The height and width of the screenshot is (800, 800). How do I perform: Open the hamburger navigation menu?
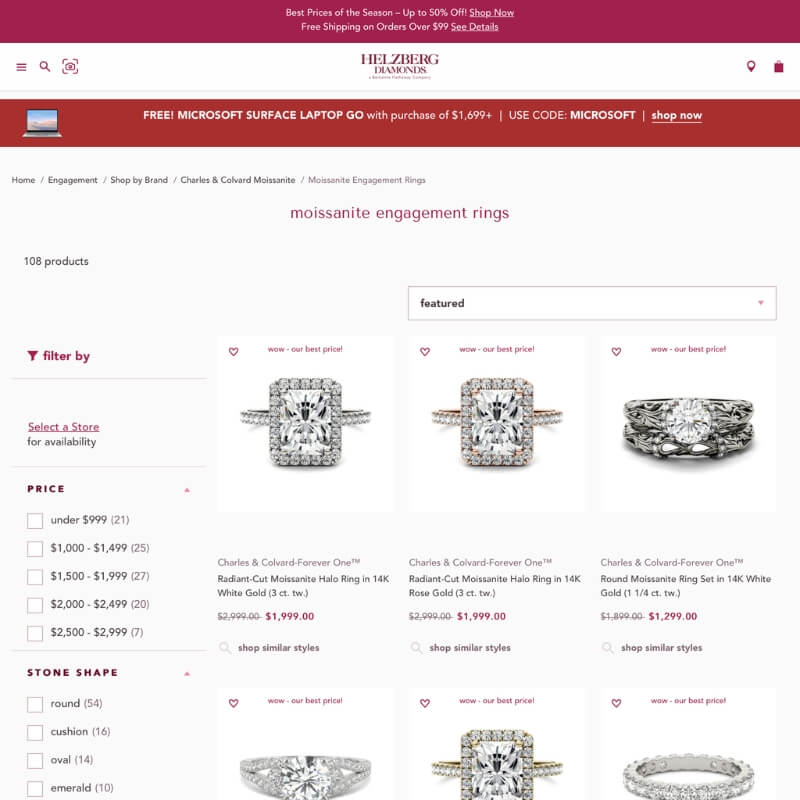tap(21, 67)
